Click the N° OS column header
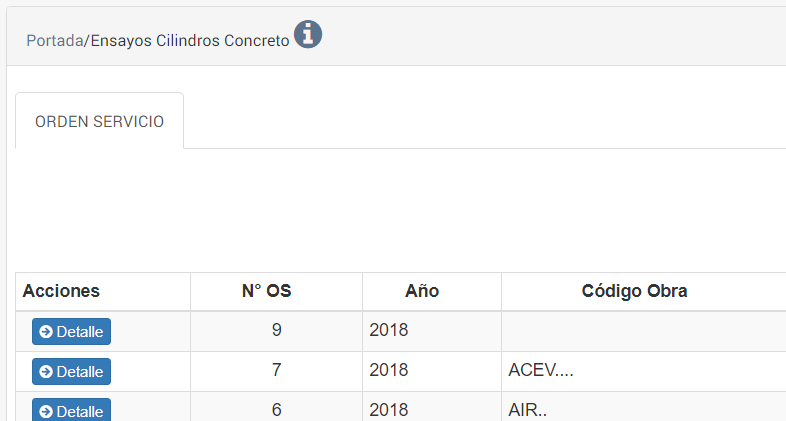The width and height of the screenshot is (786, 421). pyautogui.click(x=267, y=291)
